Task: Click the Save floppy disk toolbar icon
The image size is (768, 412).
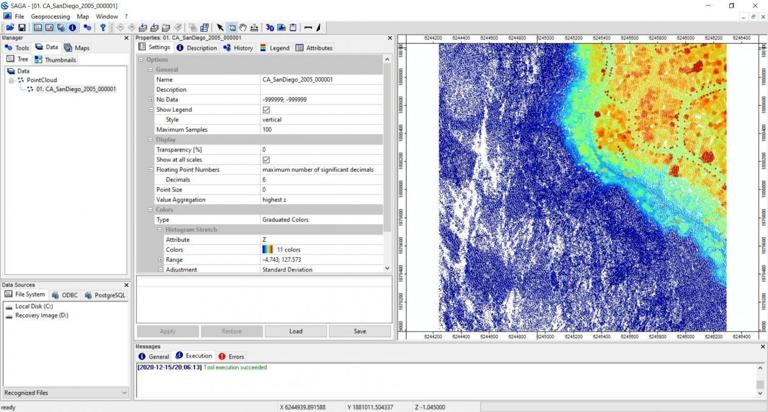Action: (22, 28)
